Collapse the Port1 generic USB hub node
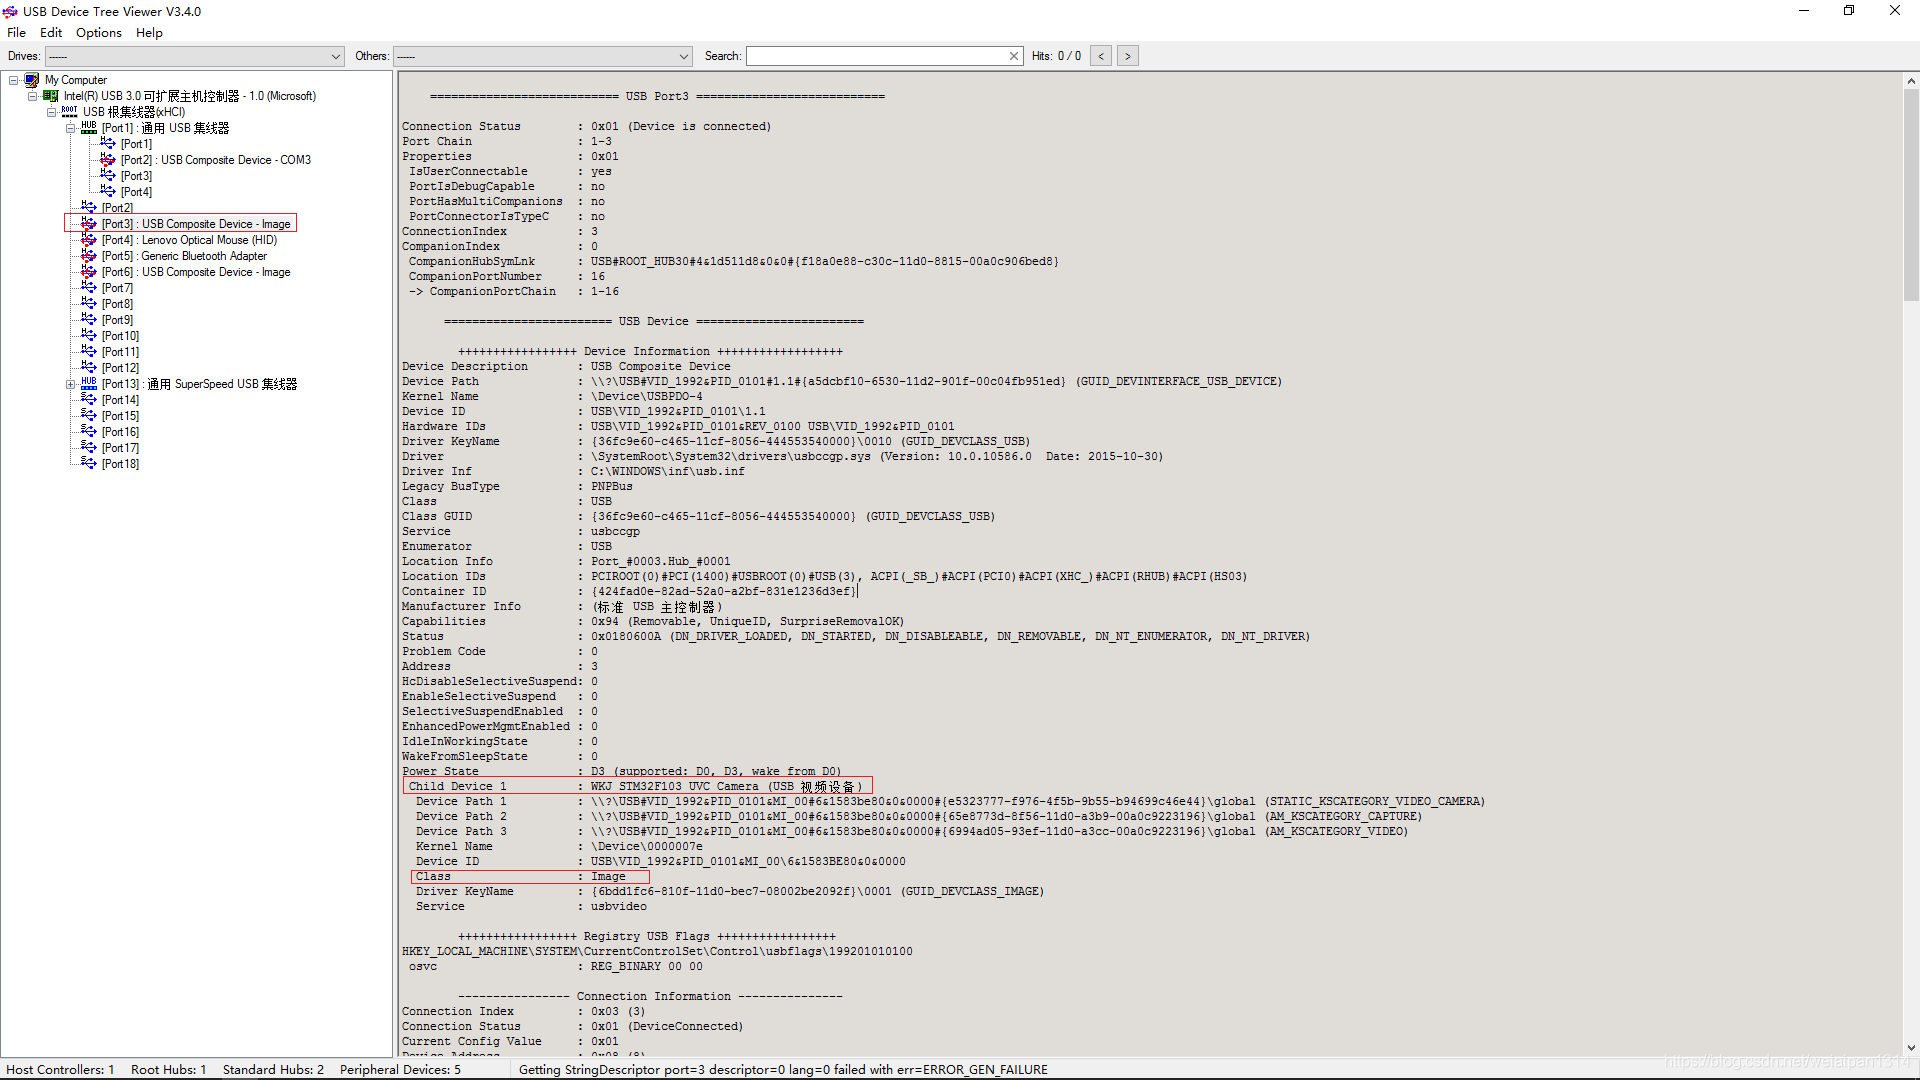 pyautogui.click(x=71, y=128)
